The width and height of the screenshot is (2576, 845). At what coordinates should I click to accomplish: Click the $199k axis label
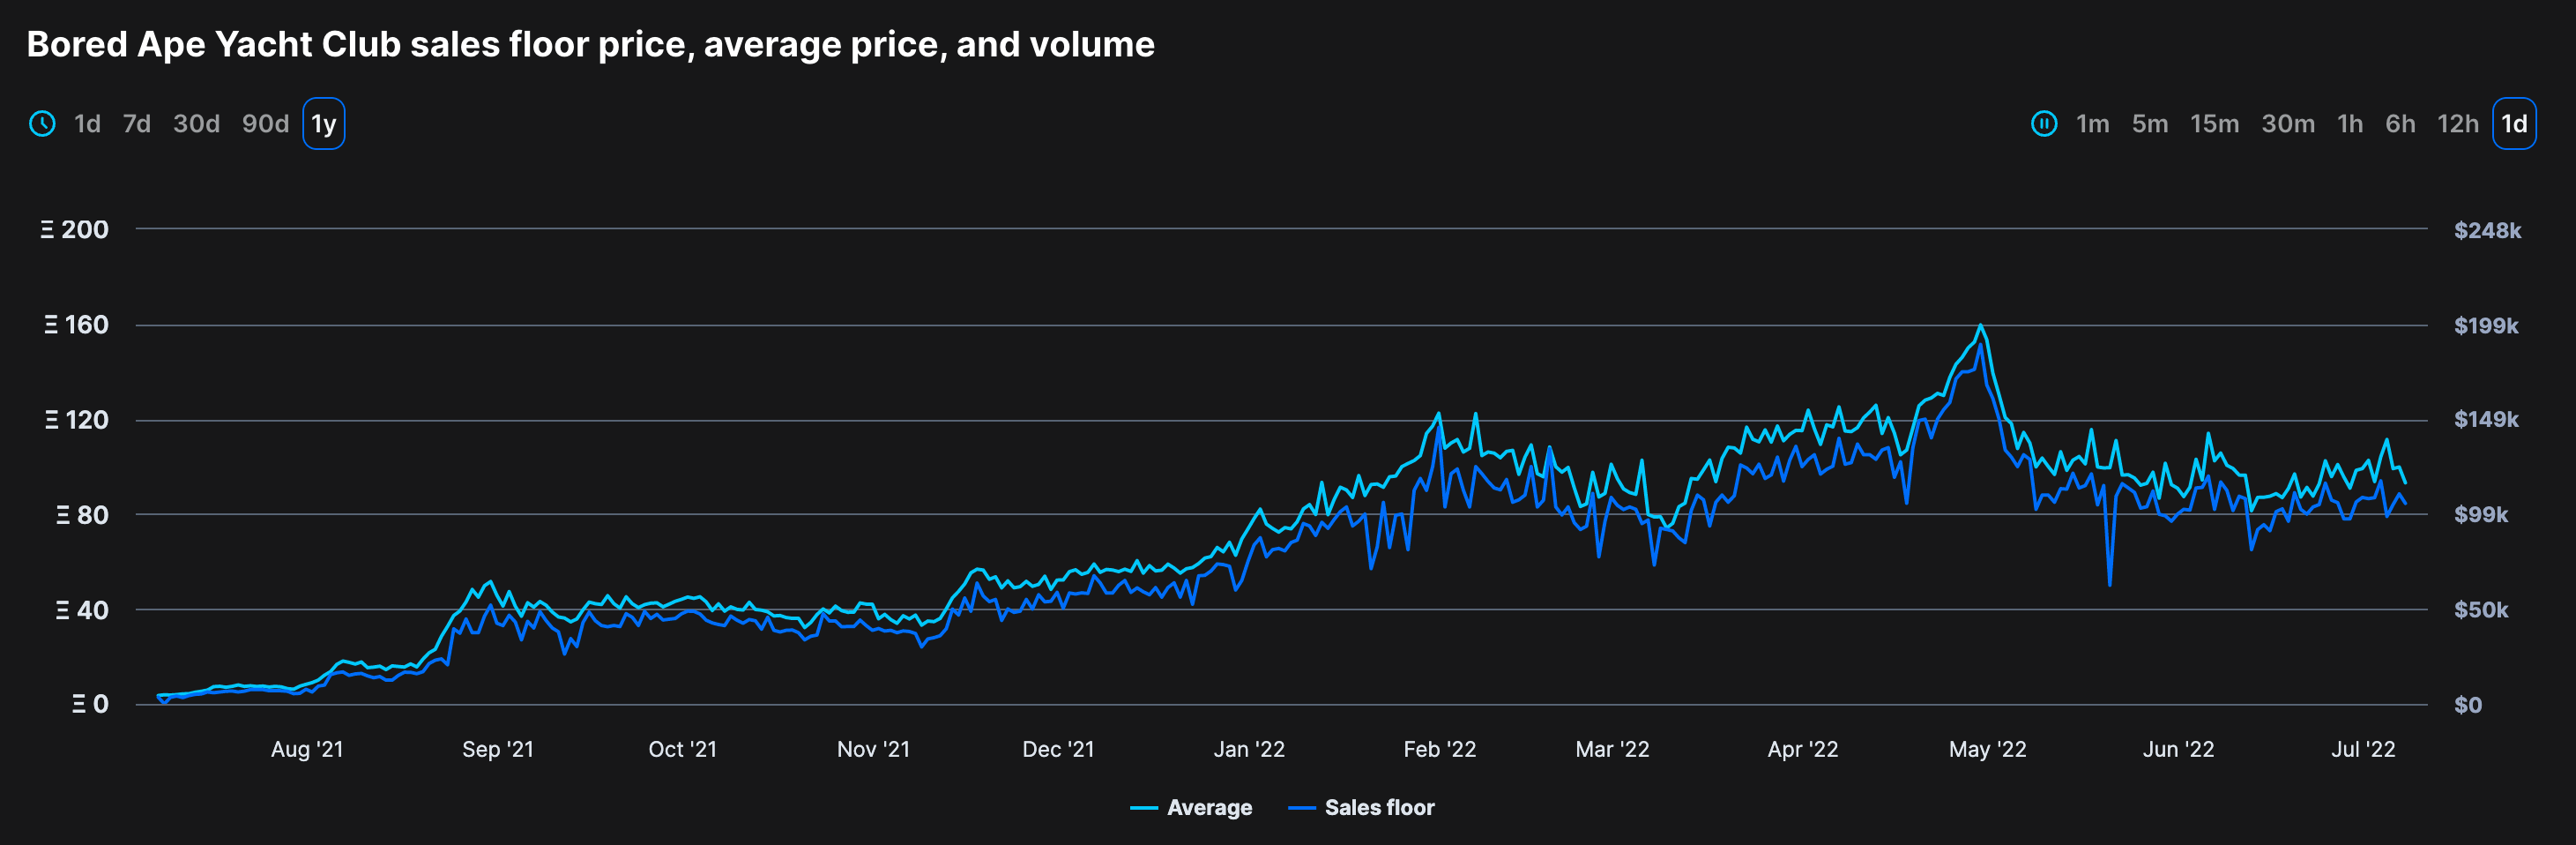click(2486, 325)
